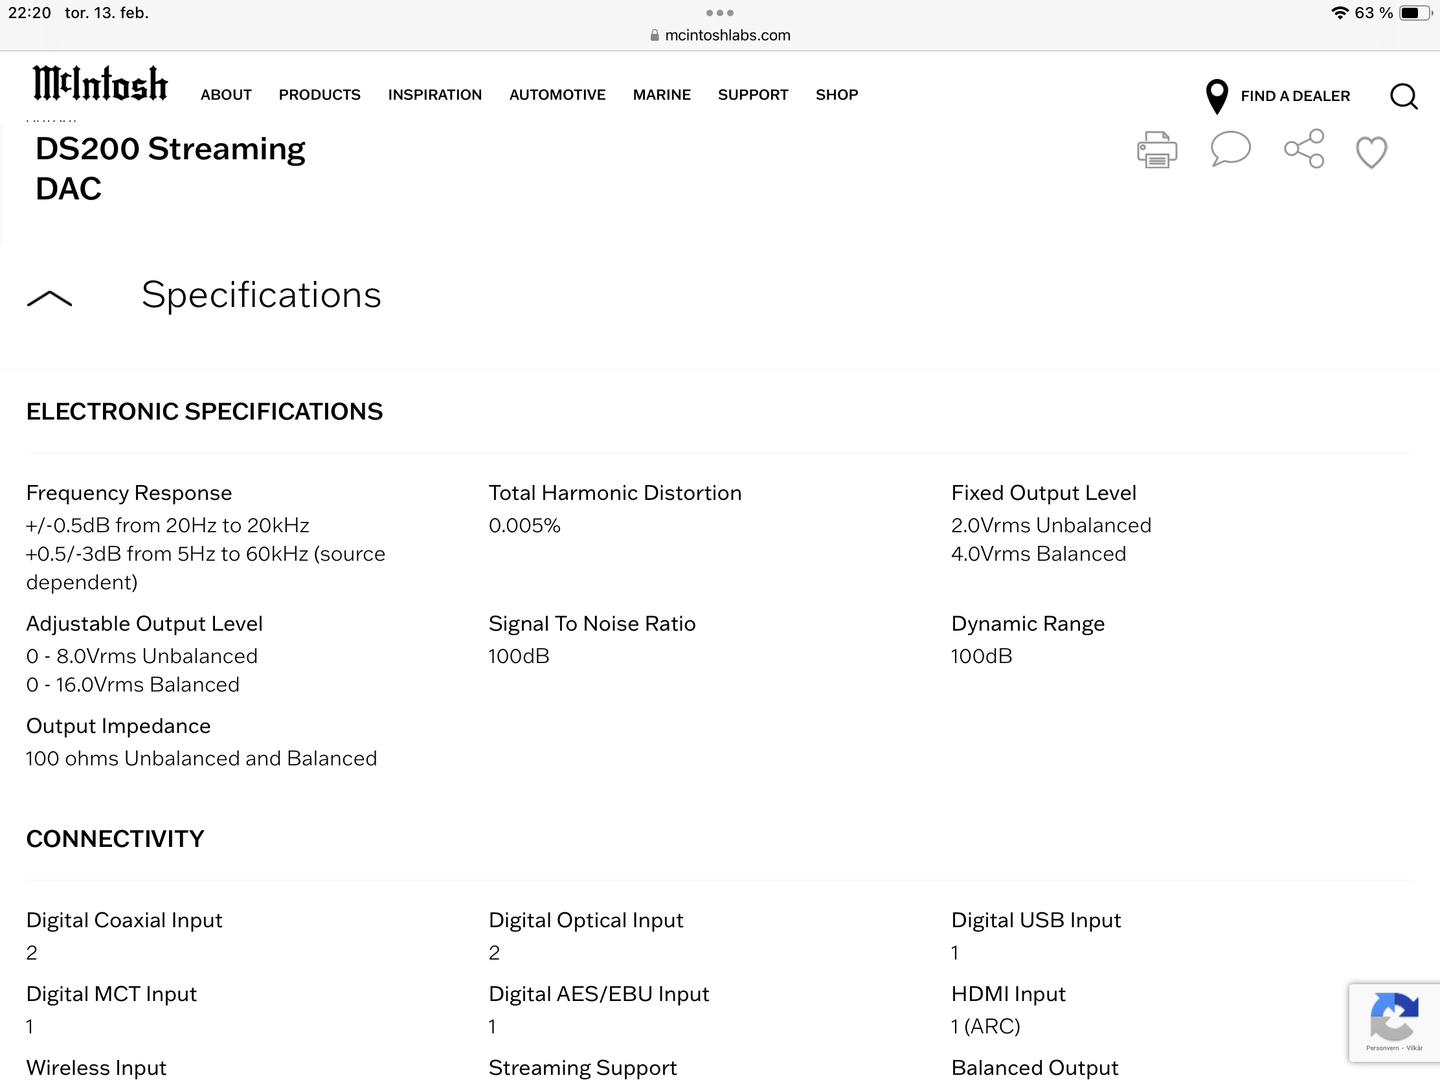Open the ABOUT menu

[226, 95]
